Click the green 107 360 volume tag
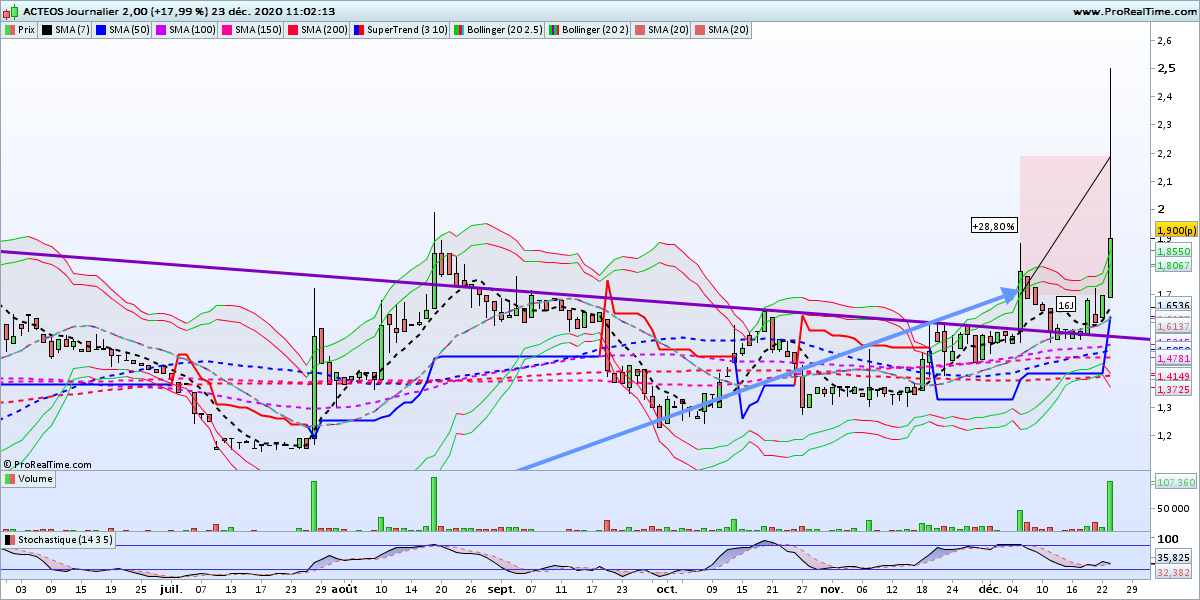The image size is (1200, 600). click(x=1175, y=482)
